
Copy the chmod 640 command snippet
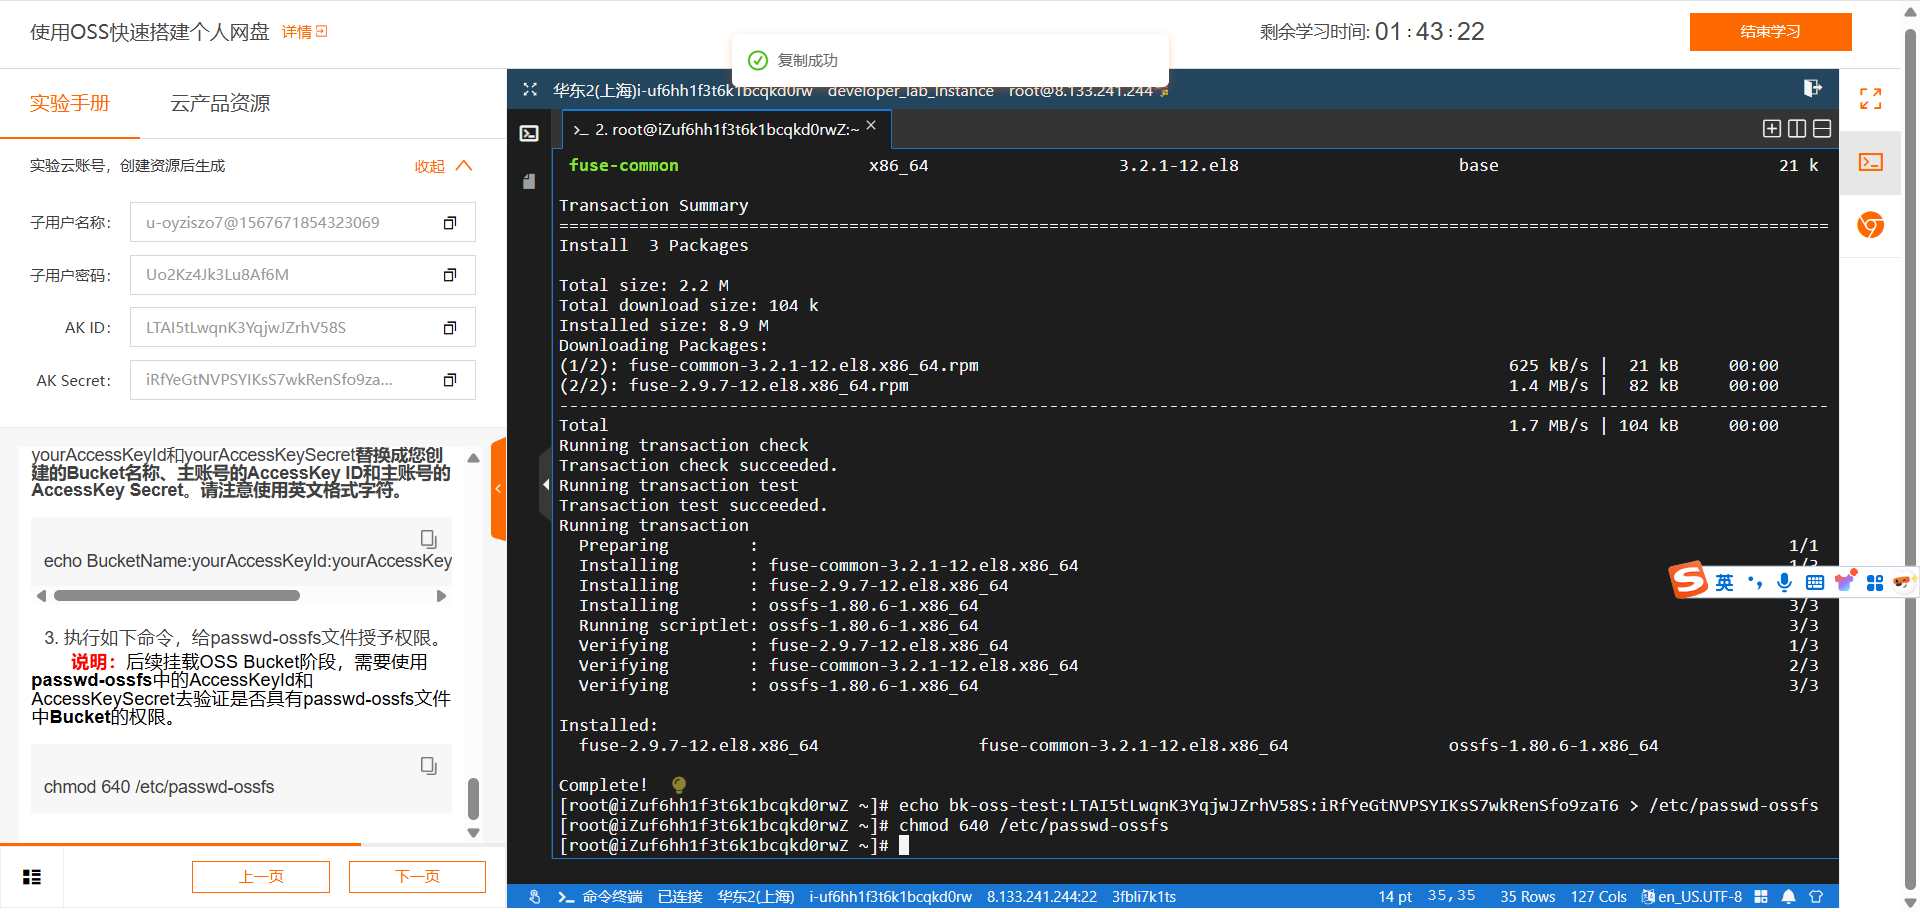pos(428,766)
